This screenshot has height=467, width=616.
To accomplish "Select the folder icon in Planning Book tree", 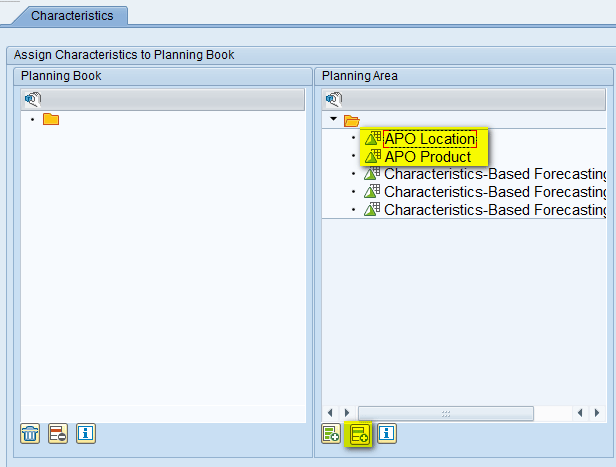I will [51, 120].
